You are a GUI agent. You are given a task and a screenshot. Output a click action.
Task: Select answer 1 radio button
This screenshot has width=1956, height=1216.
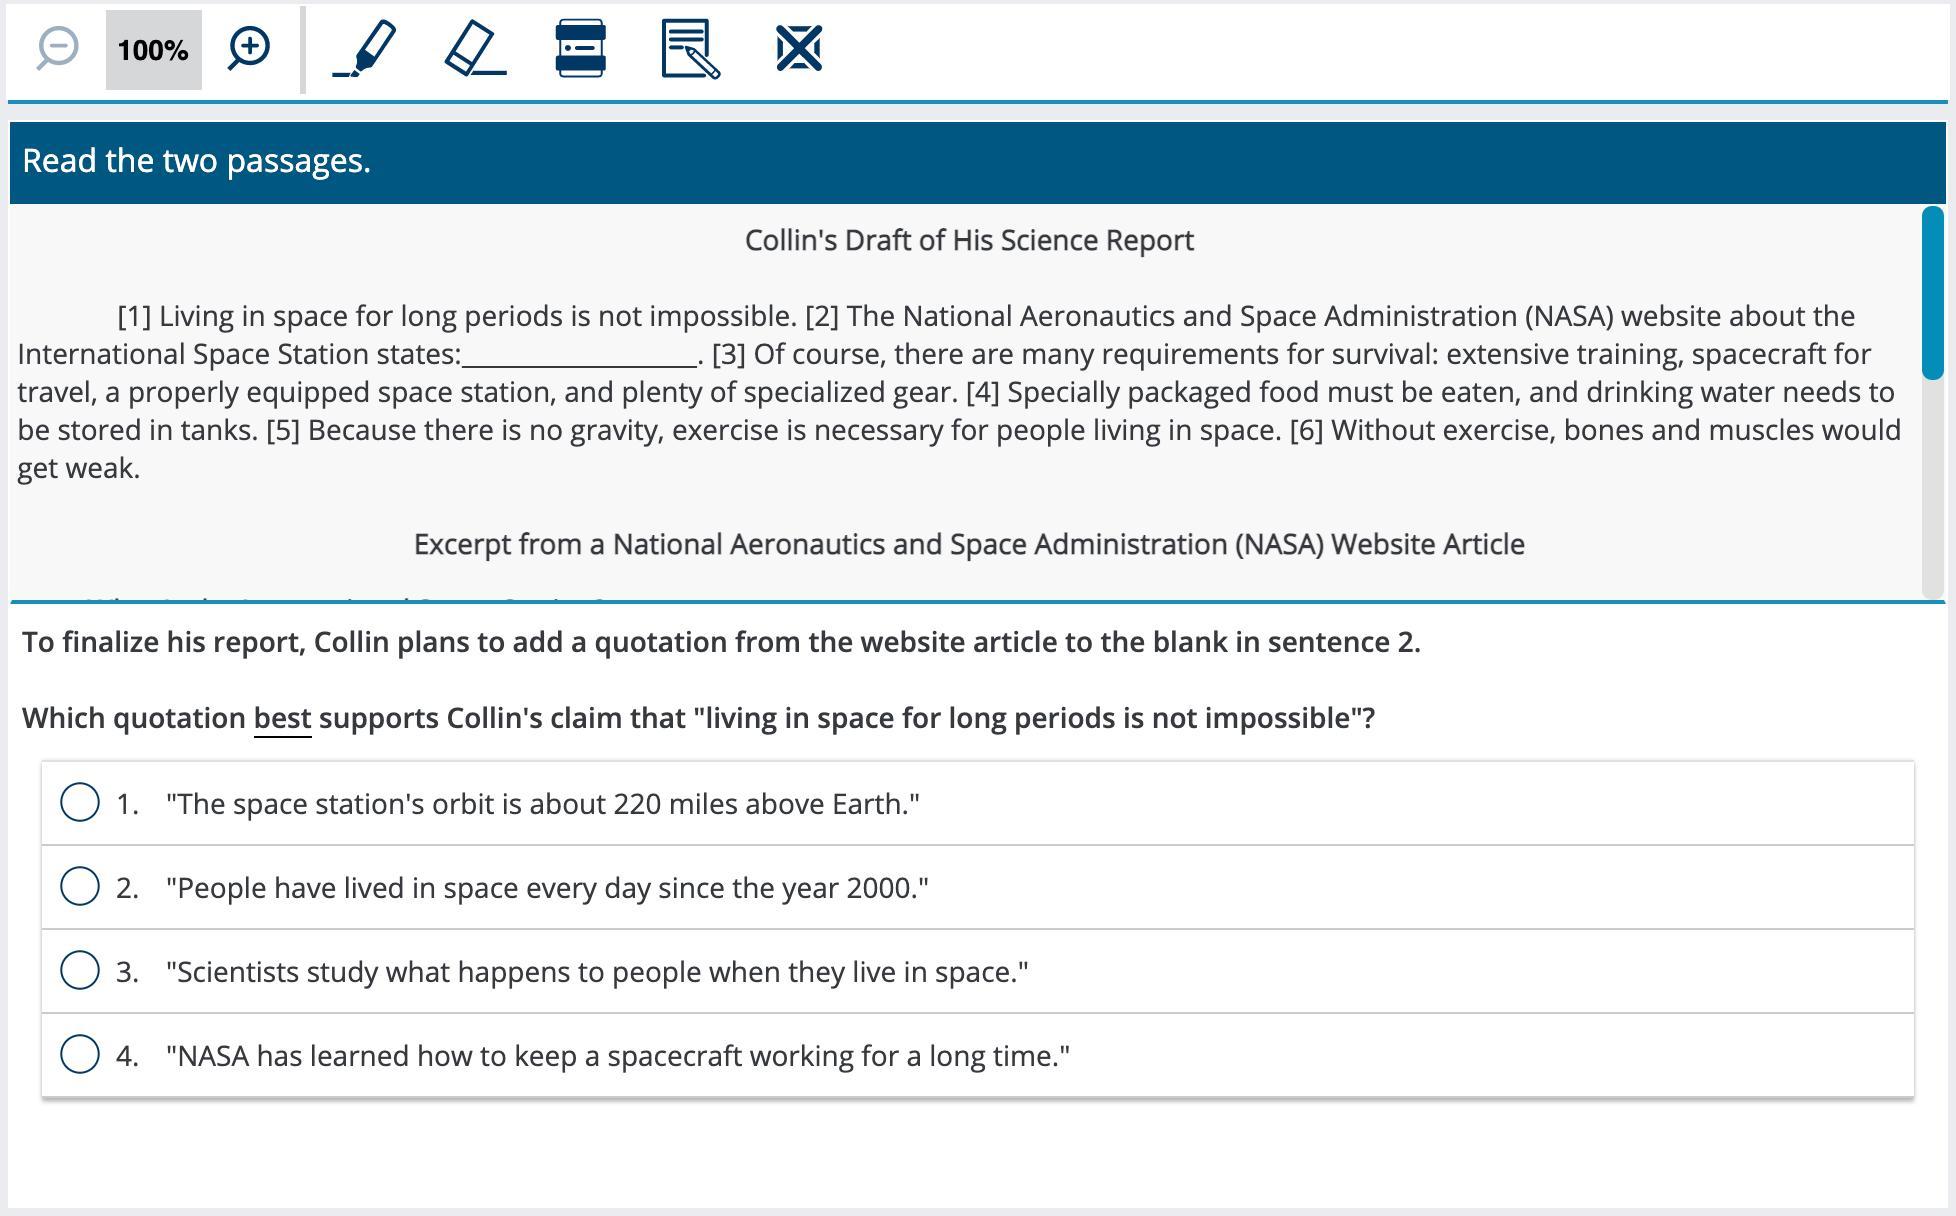(80, 802)
